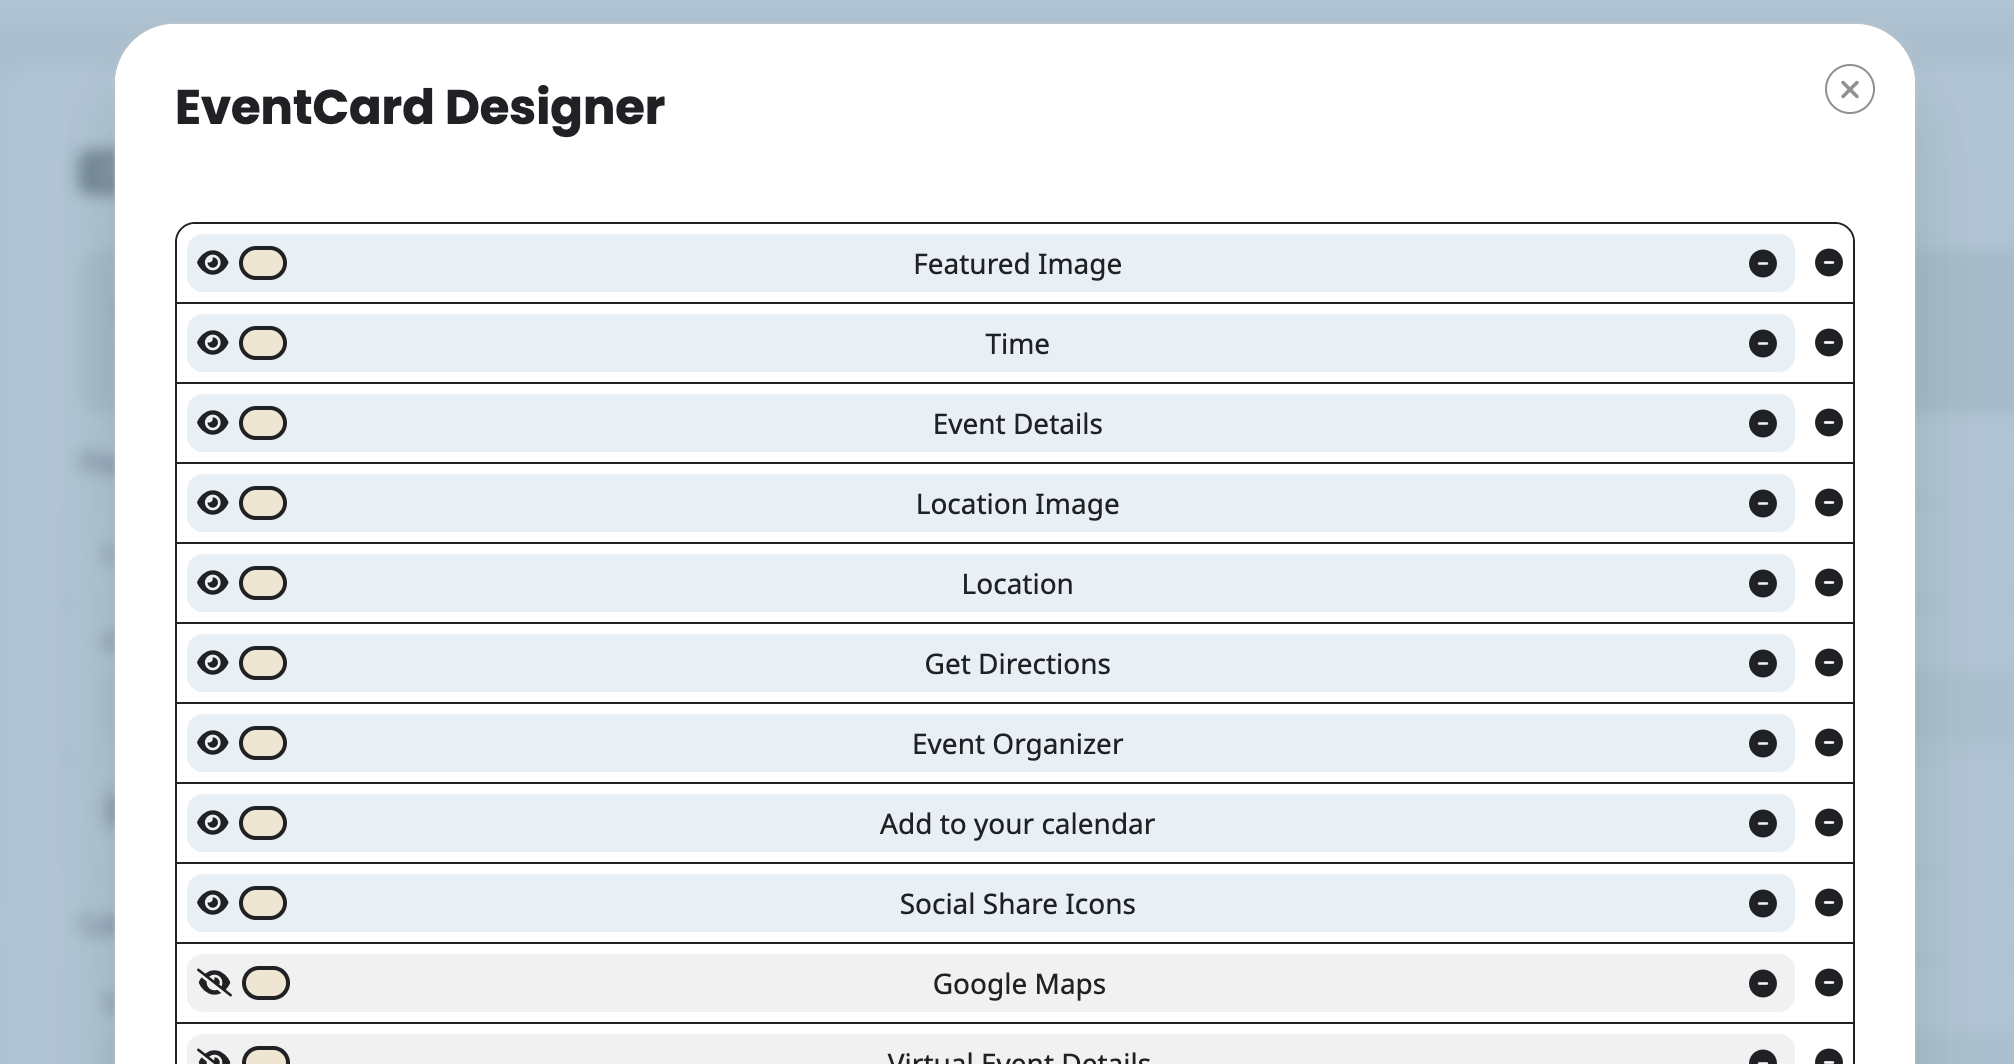Hide the Featured Image field using eye icon
Image resolution: width=2014 pixels, height=1064 pixels.
tap(212, 263)
